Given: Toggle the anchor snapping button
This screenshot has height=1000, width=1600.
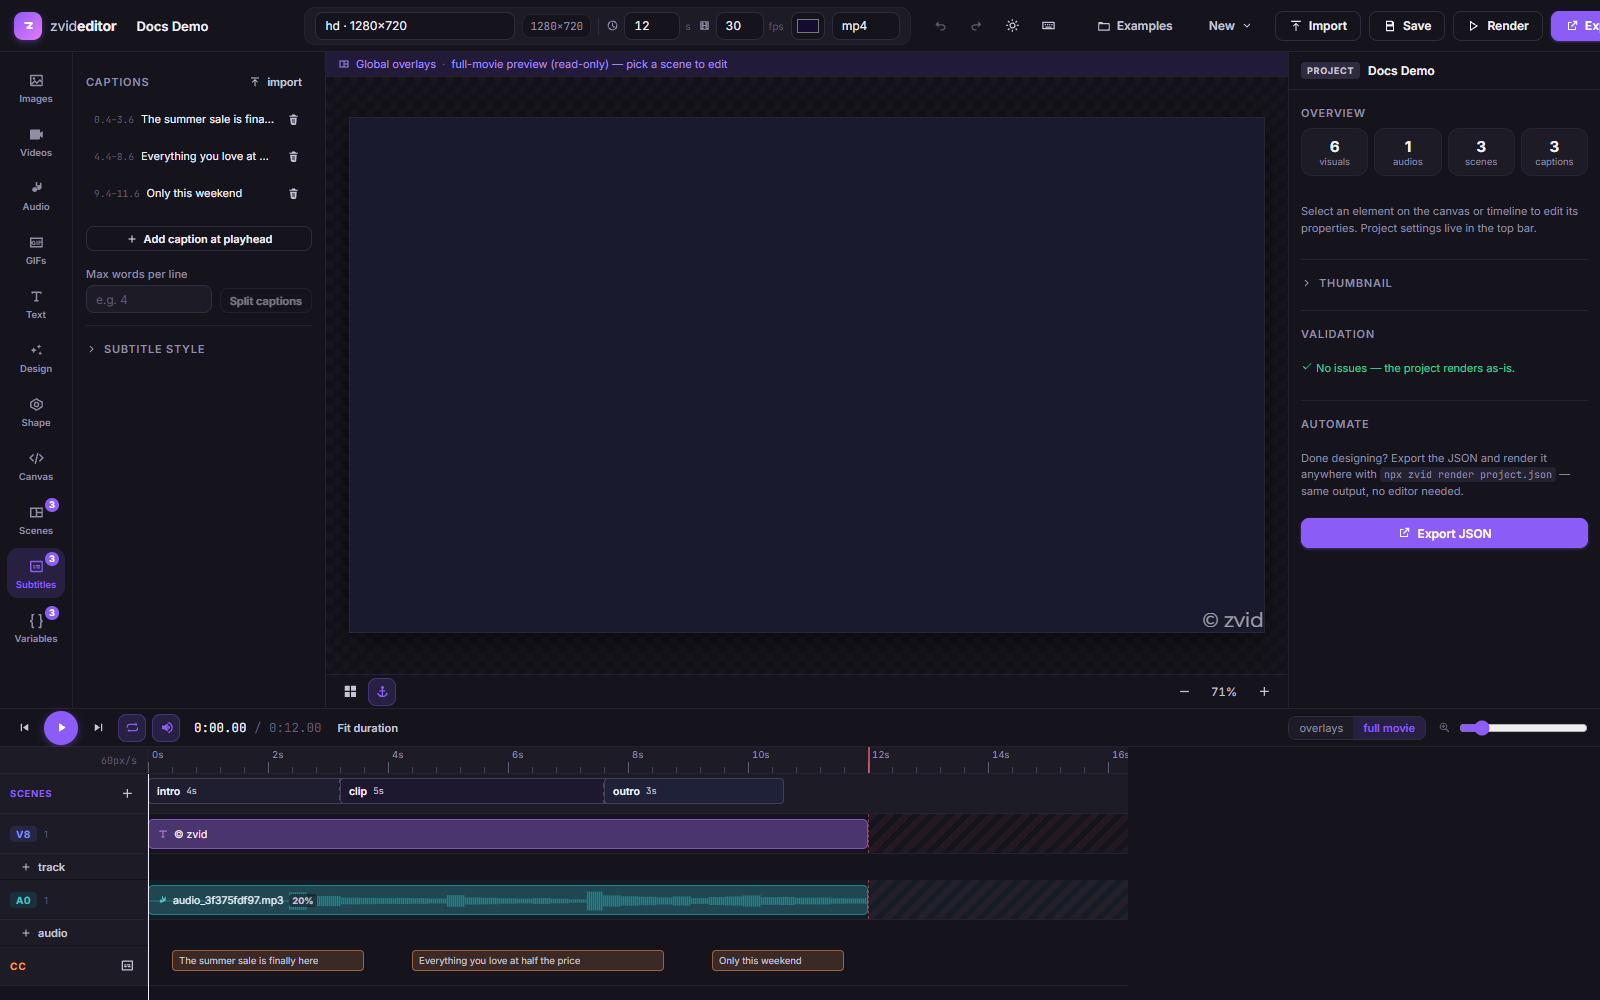Looking at the screenshot, I should point(382,691).
